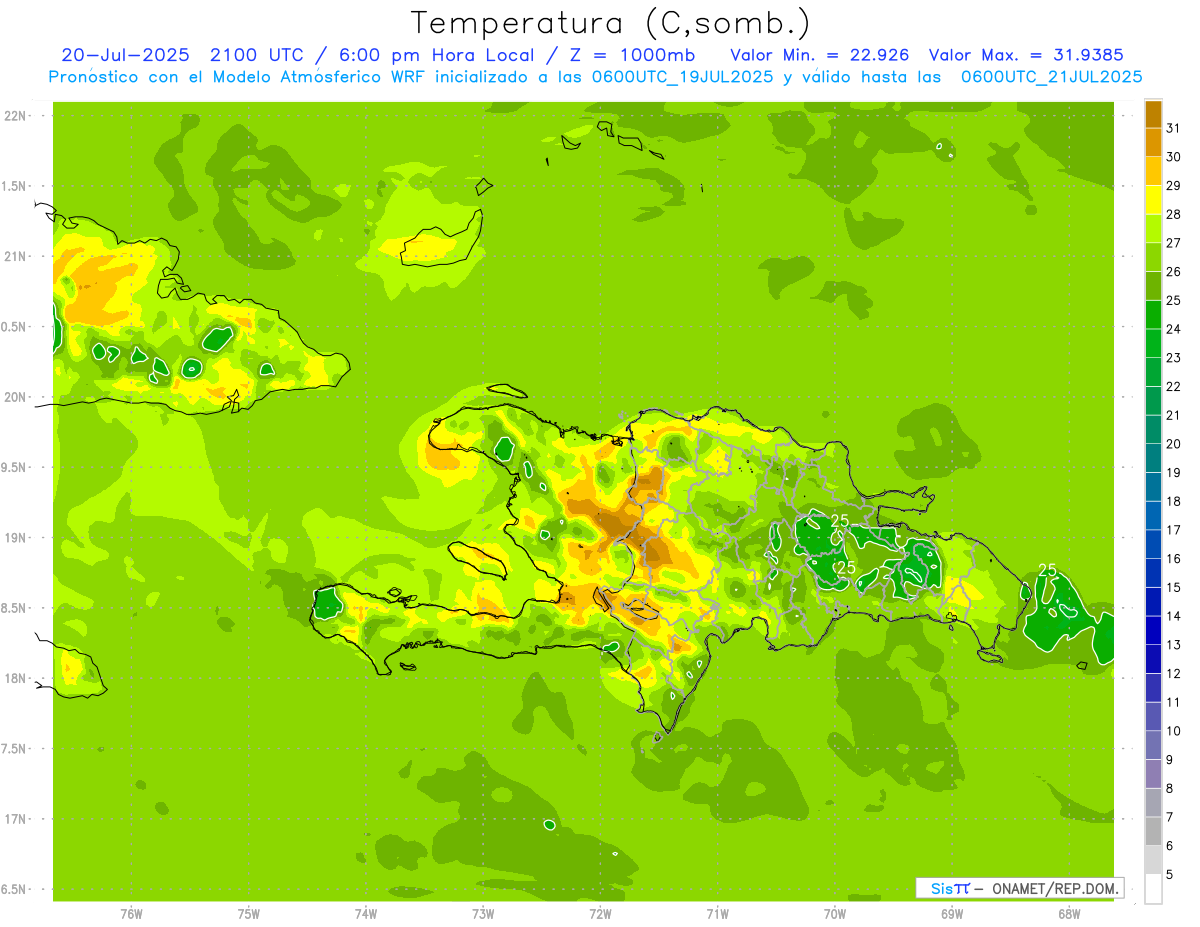Click the legend value label '5'
Viewport: 1200px width, 927px height.
click(x=1169, y=875)
